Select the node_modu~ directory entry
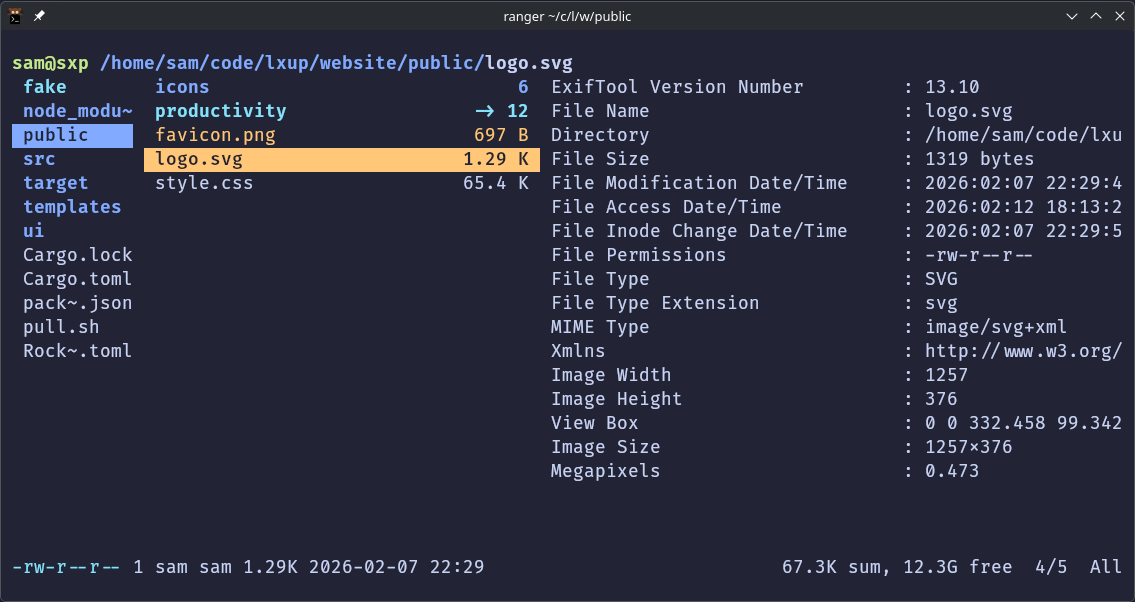Screen dimensions: 1135x602 click(x=78, y=110)
